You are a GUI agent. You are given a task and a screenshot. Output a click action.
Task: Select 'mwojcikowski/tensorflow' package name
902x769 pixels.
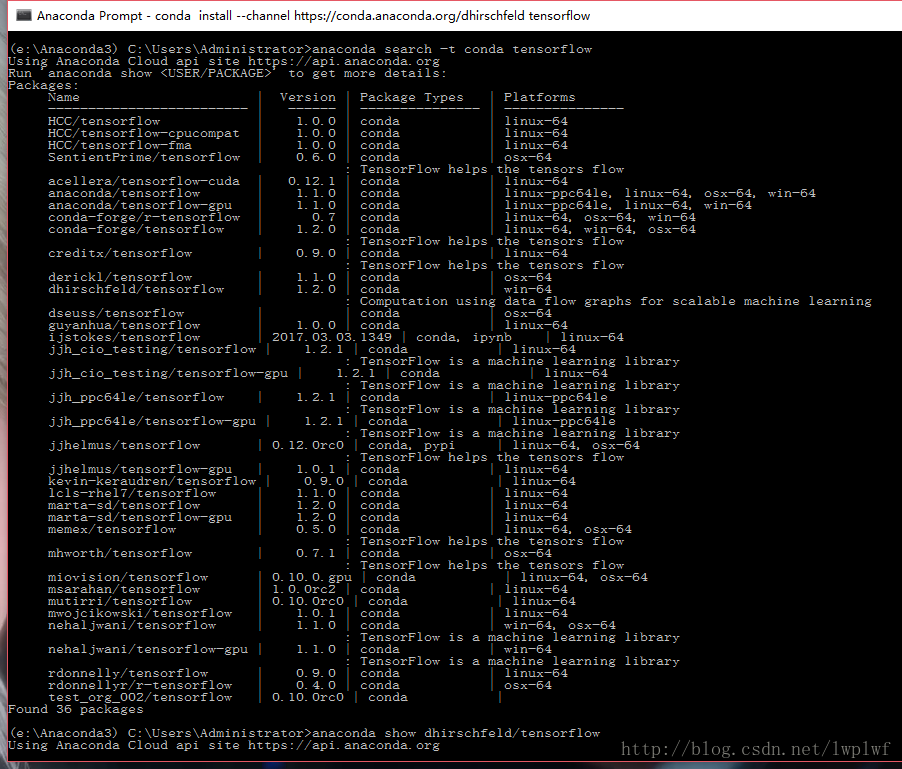pyautogui.click(x=140, y=614)
